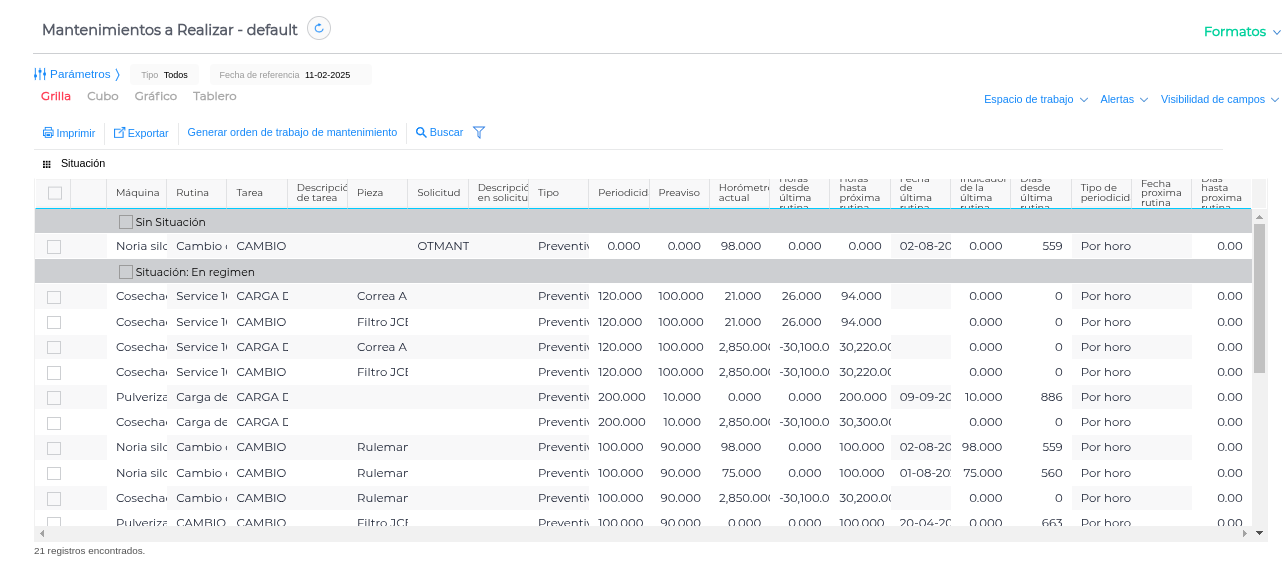Click the Buscar magnifier icon
This screenshot has height=565, width=1282.
(421, 133)
